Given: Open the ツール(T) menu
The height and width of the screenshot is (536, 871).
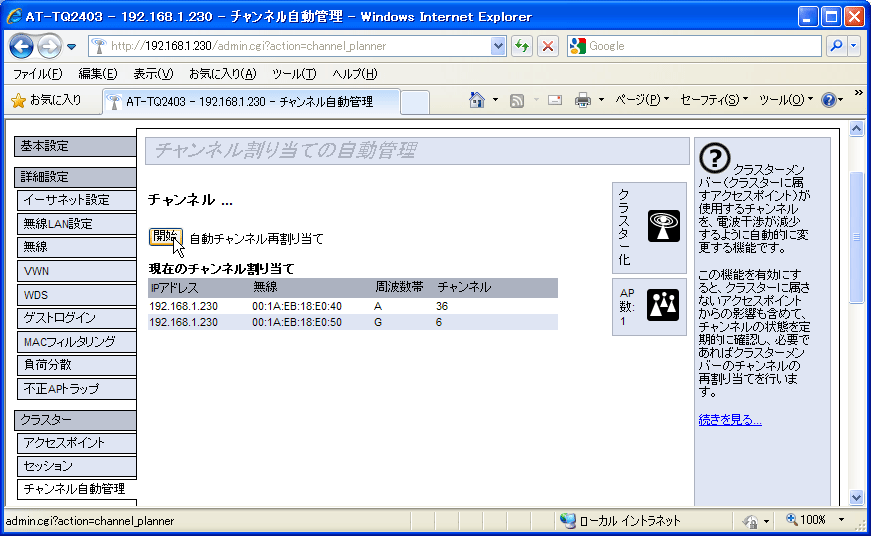Looking at the screenshot, I should (x=294, y=74).
